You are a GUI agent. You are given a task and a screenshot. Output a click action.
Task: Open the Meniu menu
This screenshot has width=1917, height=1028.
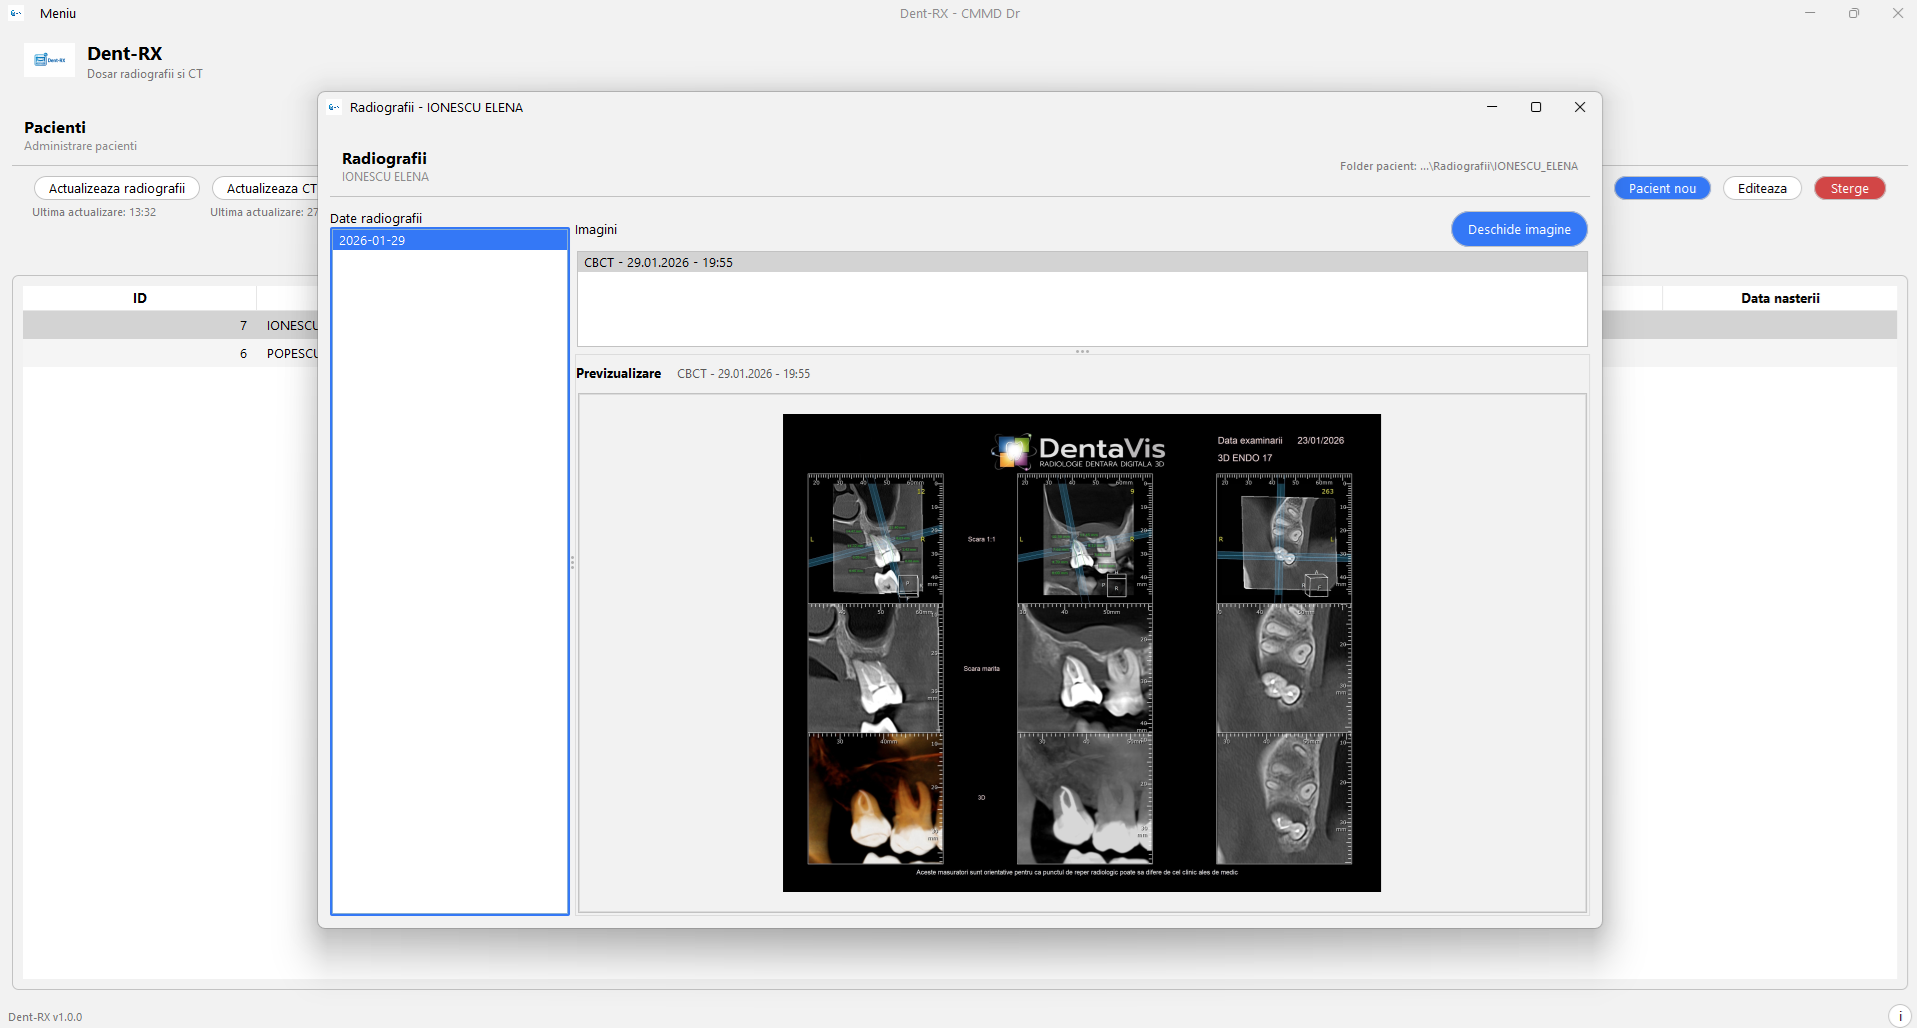pyautogui.click(x=58, y=13)
